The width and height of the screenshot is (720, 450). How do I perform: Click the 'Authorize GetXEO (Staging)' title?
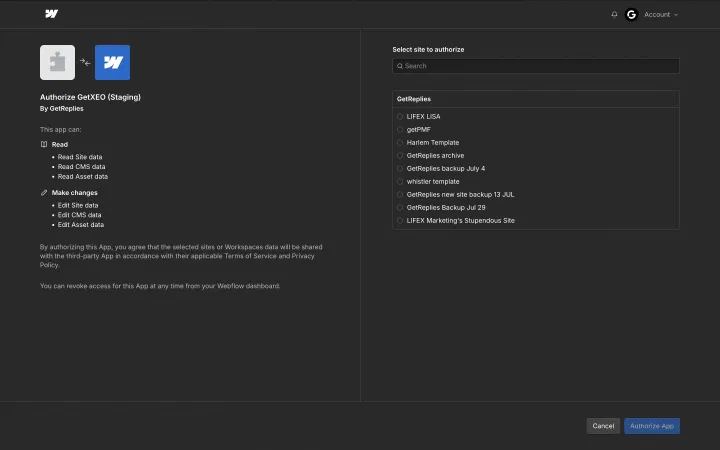pos(90,97)
